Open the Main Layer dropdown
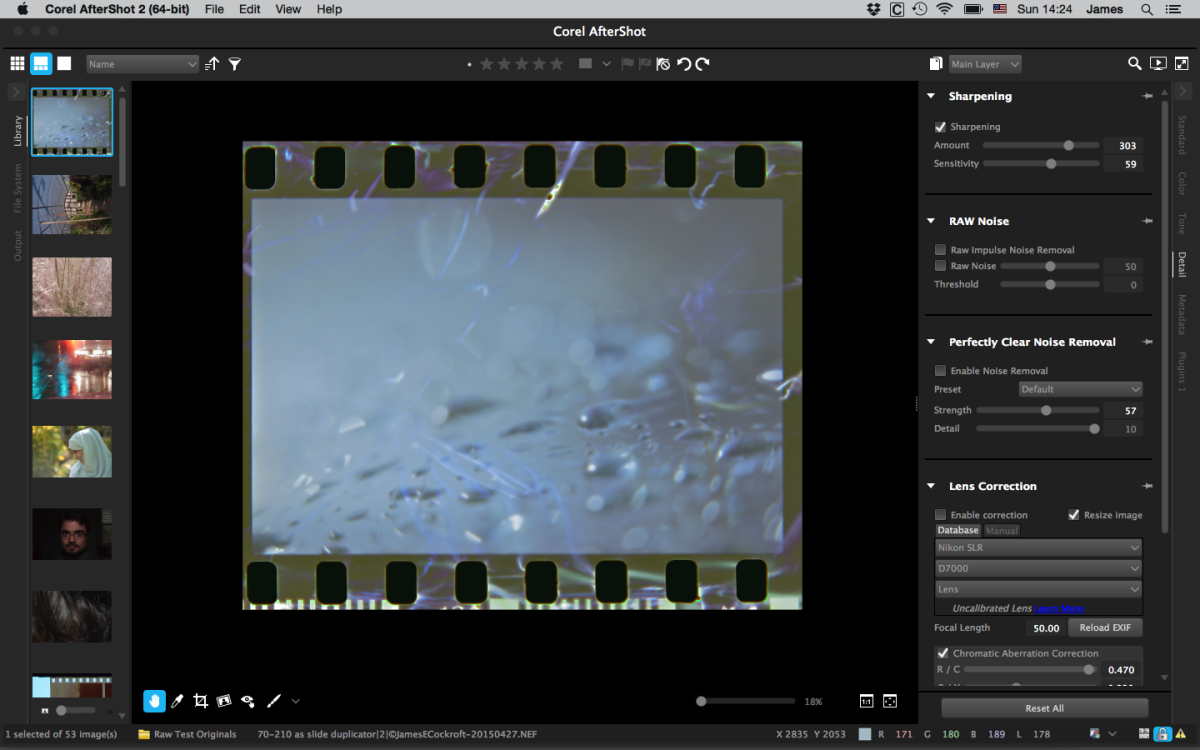1200x750 pixels. click(x=985, y=64)
